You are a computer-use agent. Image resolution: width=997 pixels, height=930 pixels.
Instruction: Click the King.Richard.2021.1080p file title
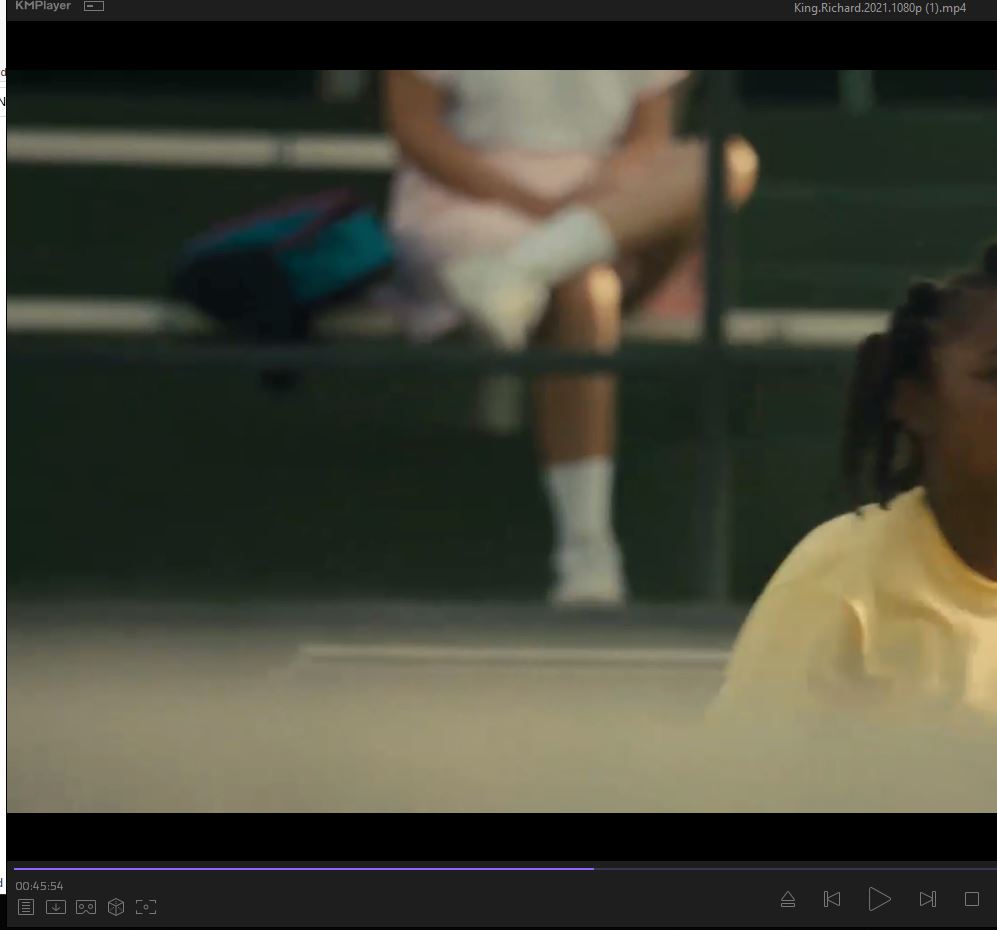point(880,8)
